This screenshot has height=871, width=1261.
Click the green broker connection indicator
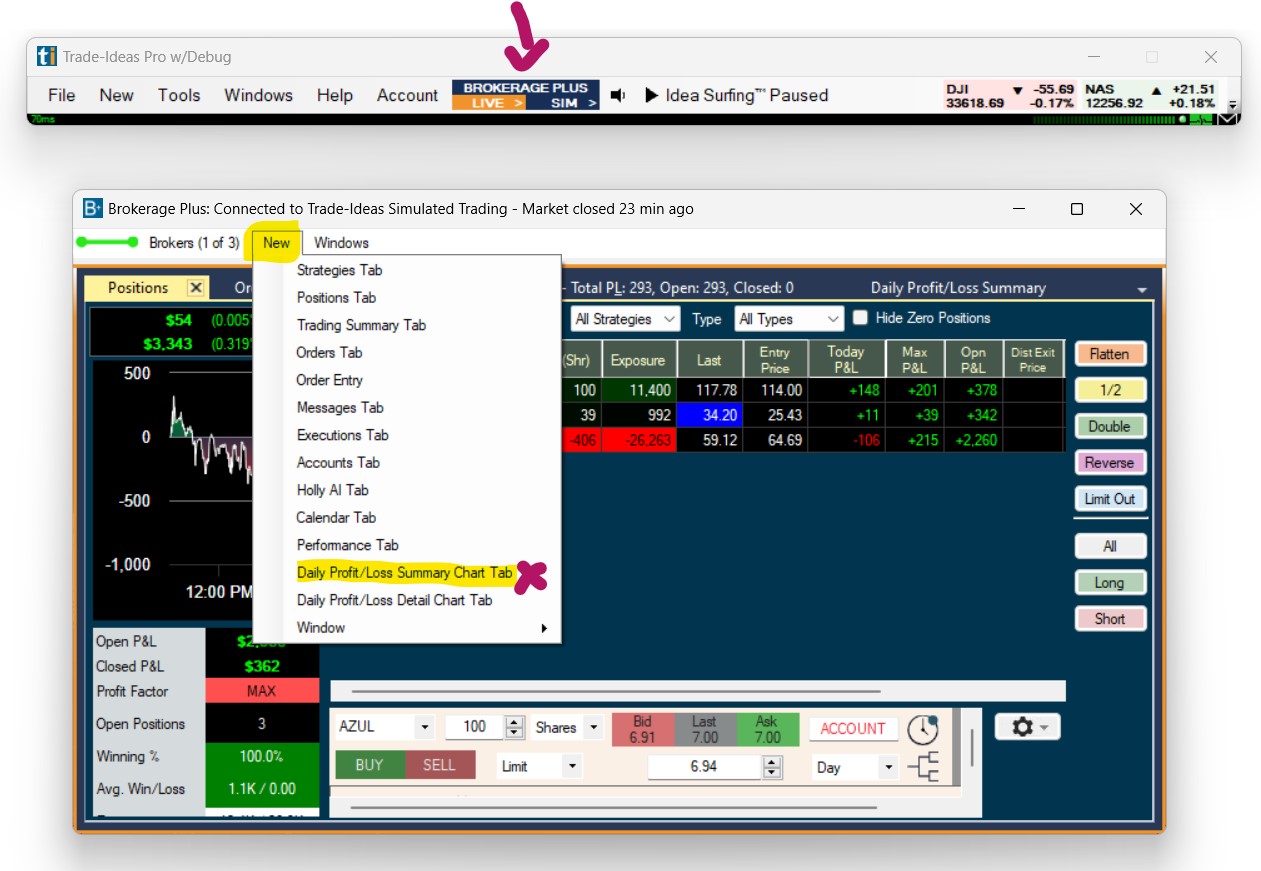point(107,242)
